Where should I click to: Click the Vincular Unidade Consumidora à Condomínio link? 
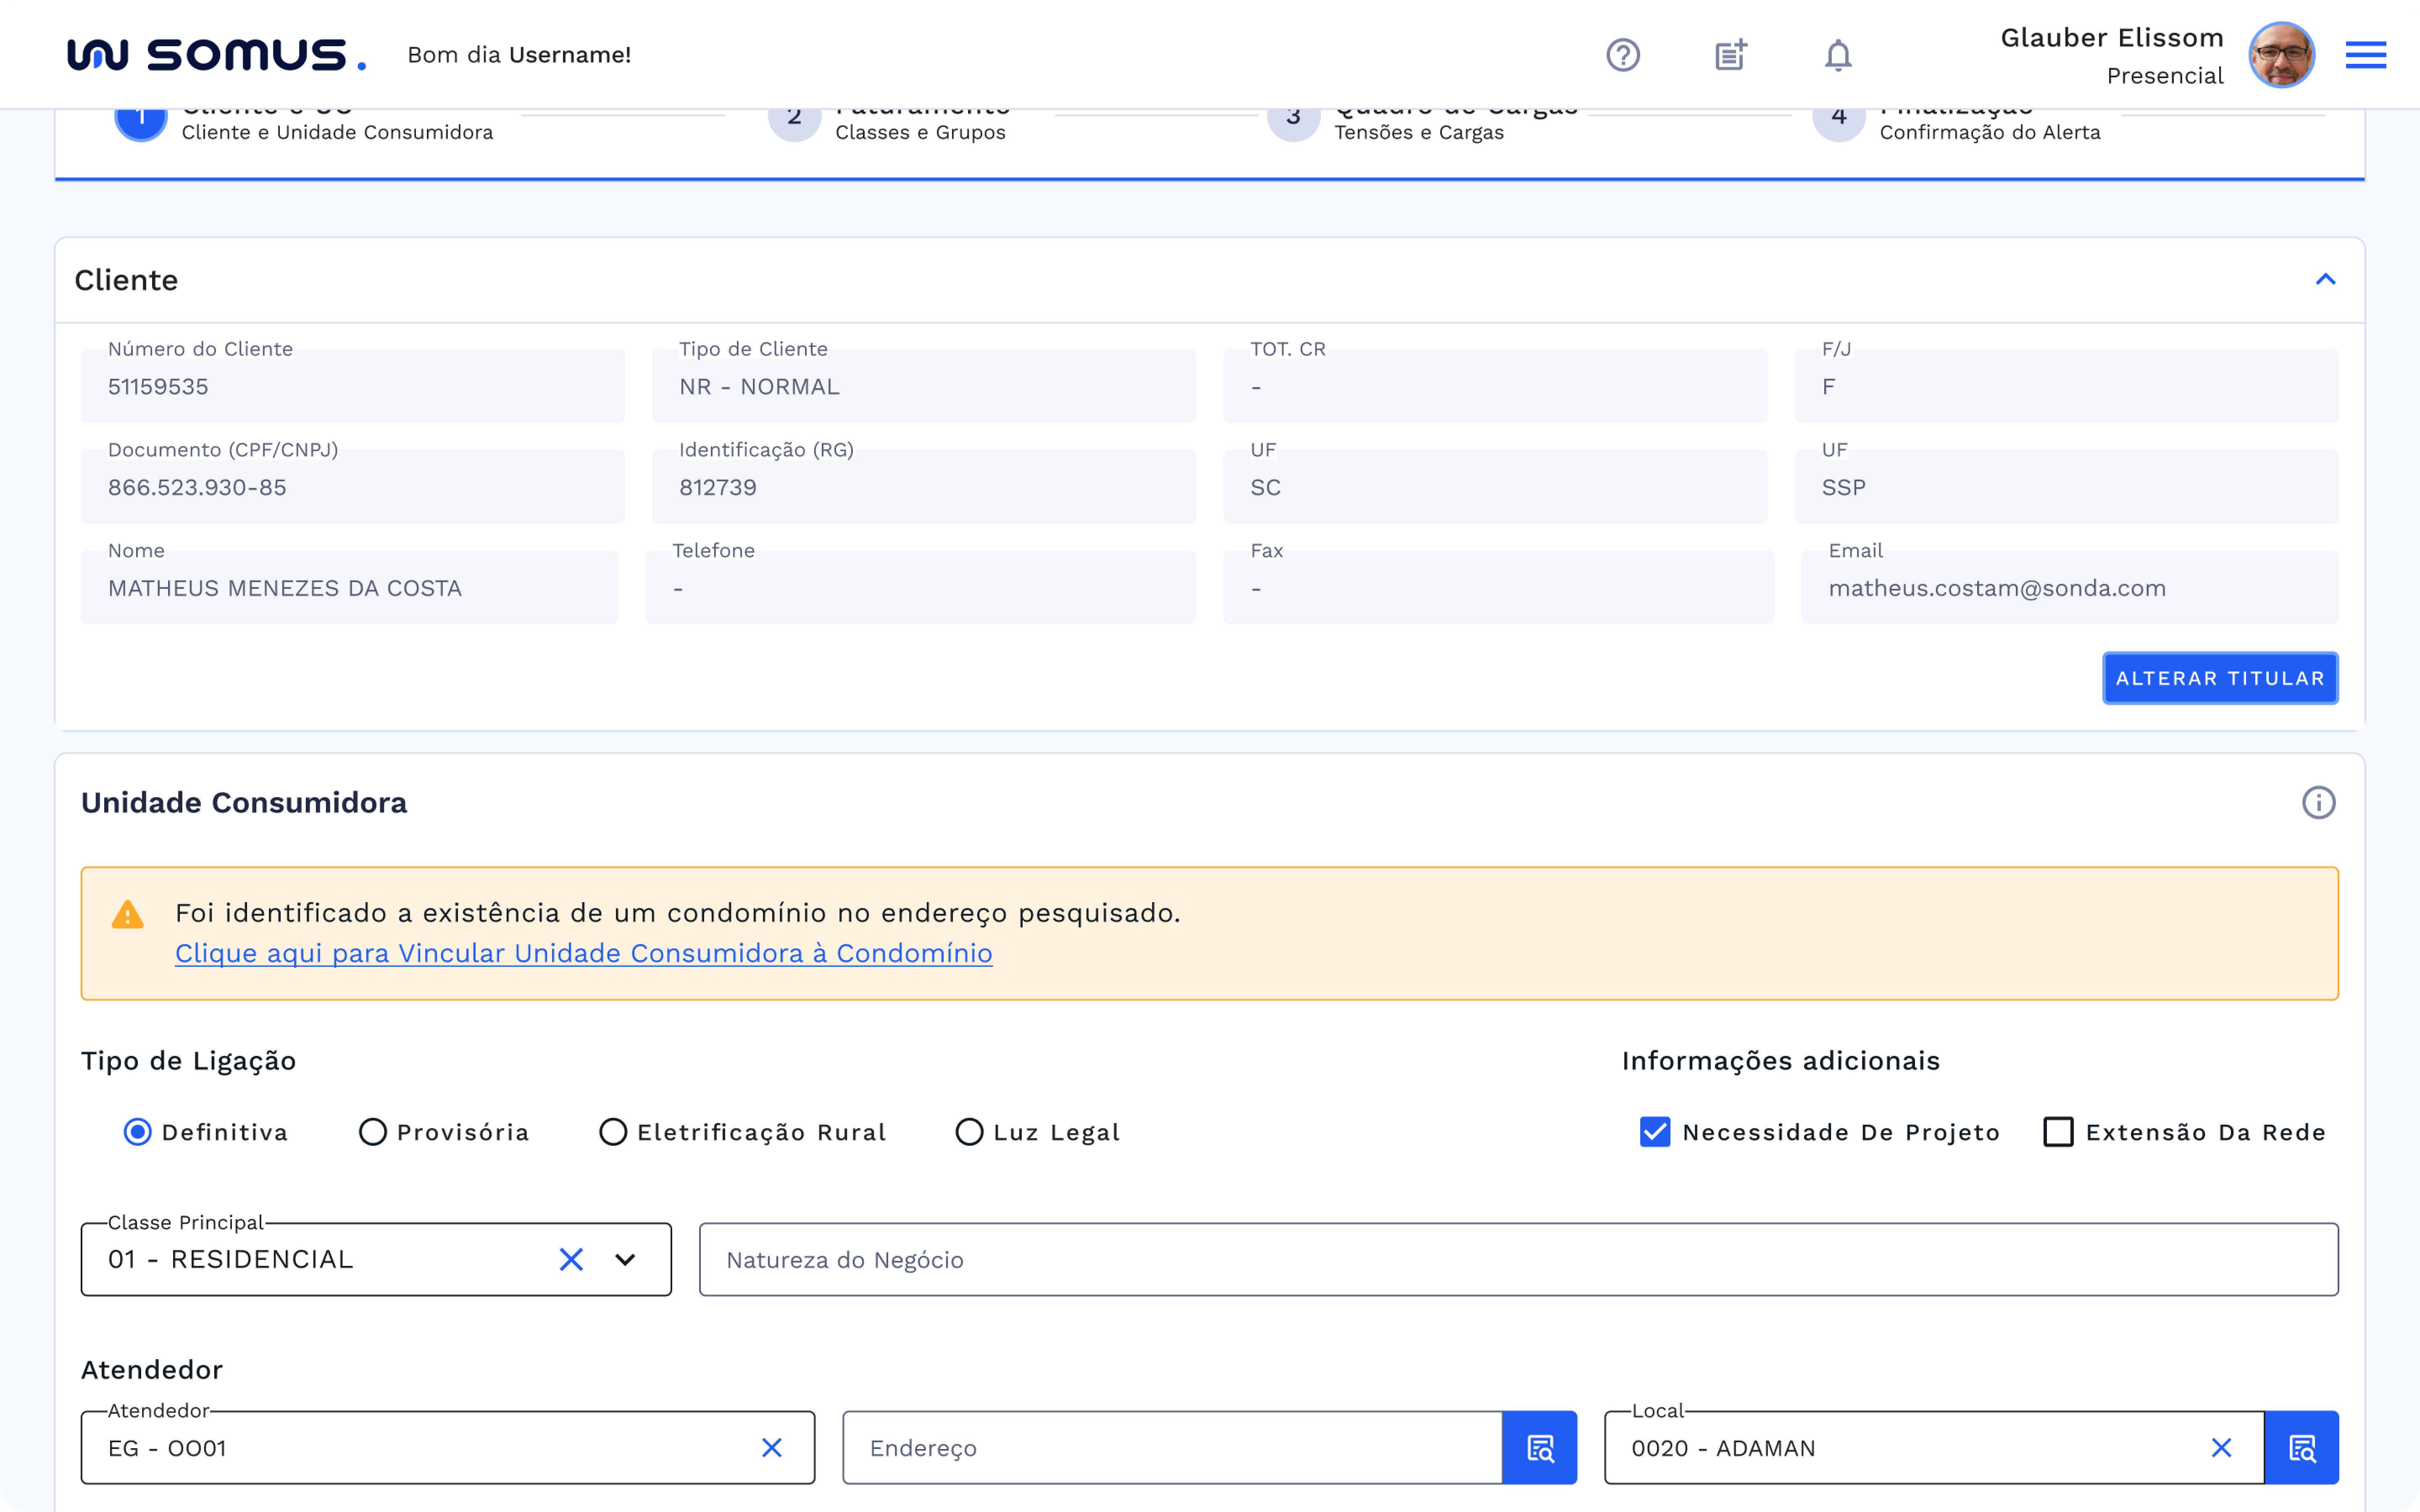583,953
